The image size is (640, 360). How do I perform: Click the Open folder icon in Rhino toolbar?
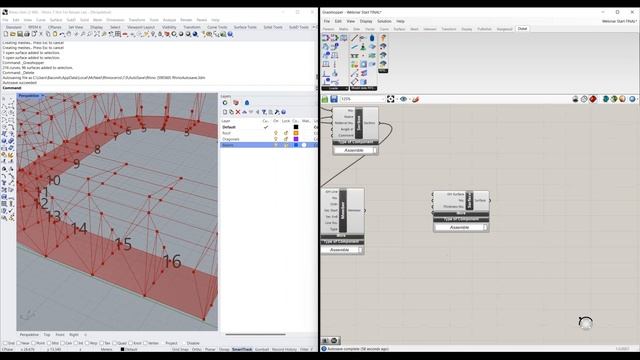click(x=13, y=34)
